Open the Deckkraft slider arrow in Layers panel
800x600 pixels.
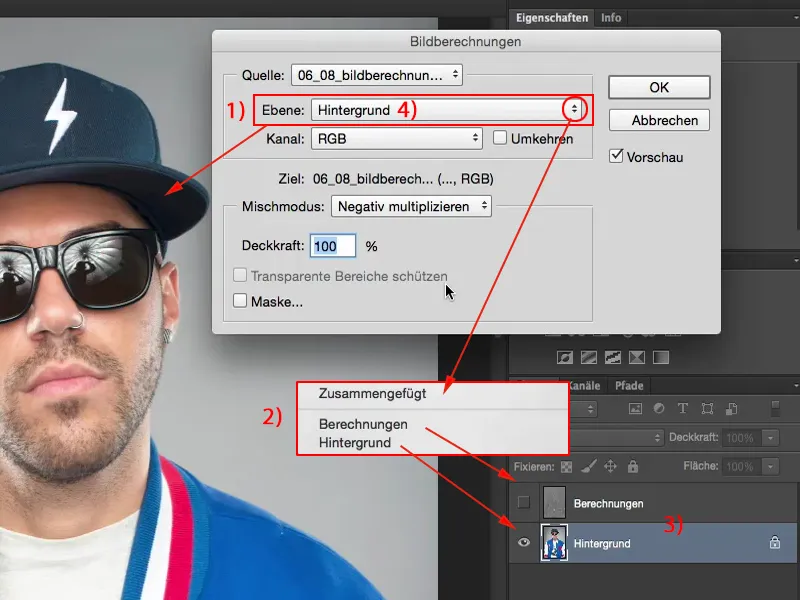(x=770, y=438)
